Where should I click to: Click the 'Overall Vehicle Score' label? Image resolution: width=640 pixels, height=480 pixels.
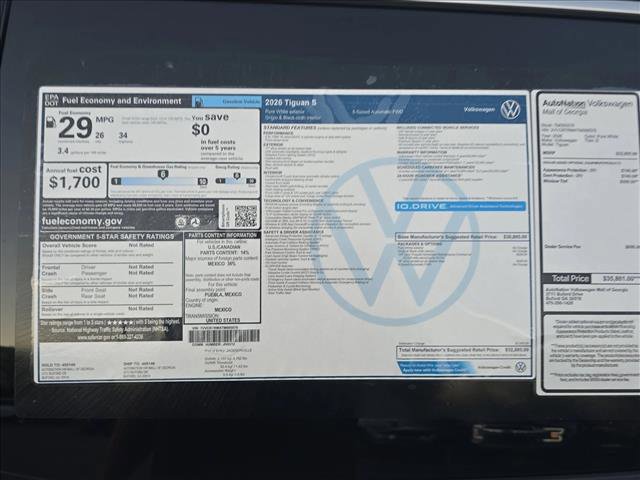click(69, 246)
